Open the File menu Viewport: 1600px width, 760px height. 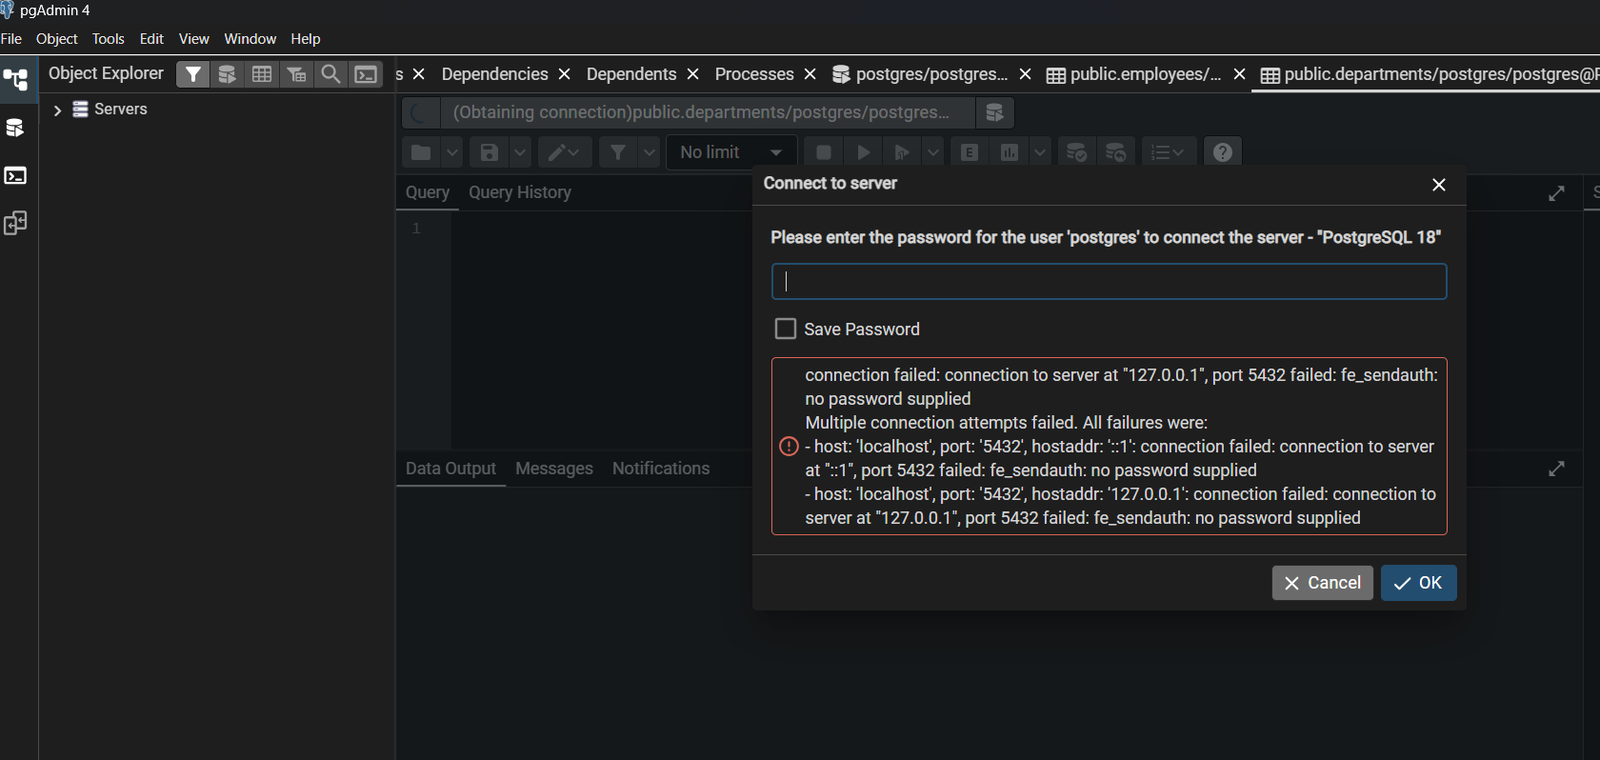(11, 39)
